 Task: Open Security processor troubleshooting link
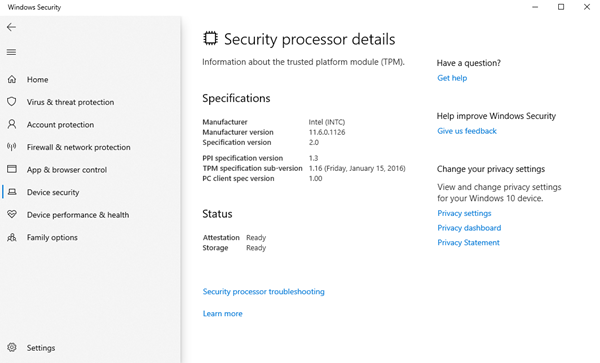264,291
